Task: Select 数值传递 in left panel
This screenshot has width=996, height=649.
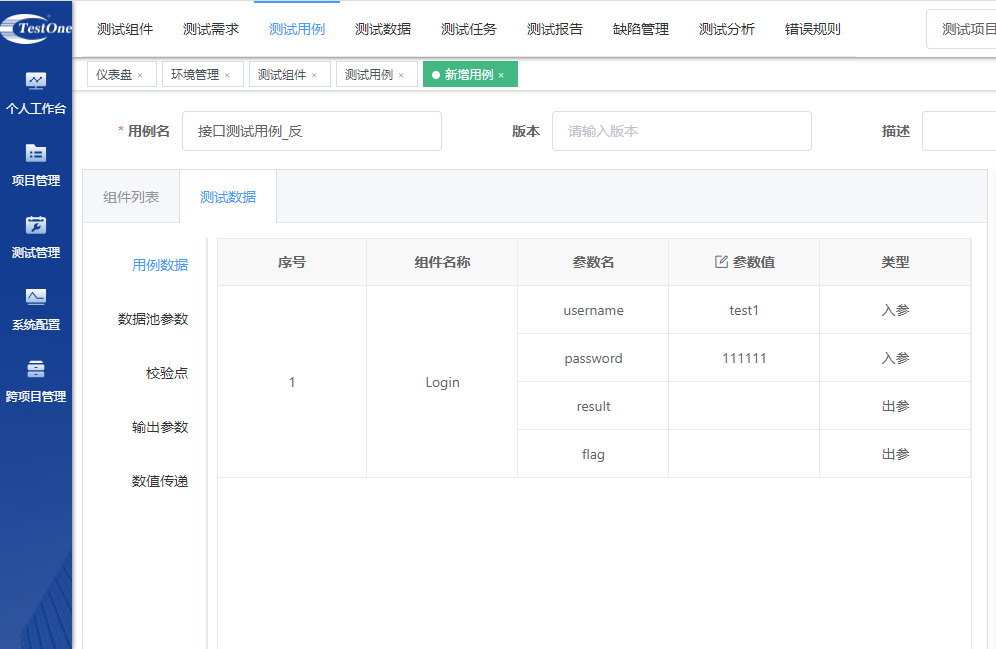Action: coord(160,481)
